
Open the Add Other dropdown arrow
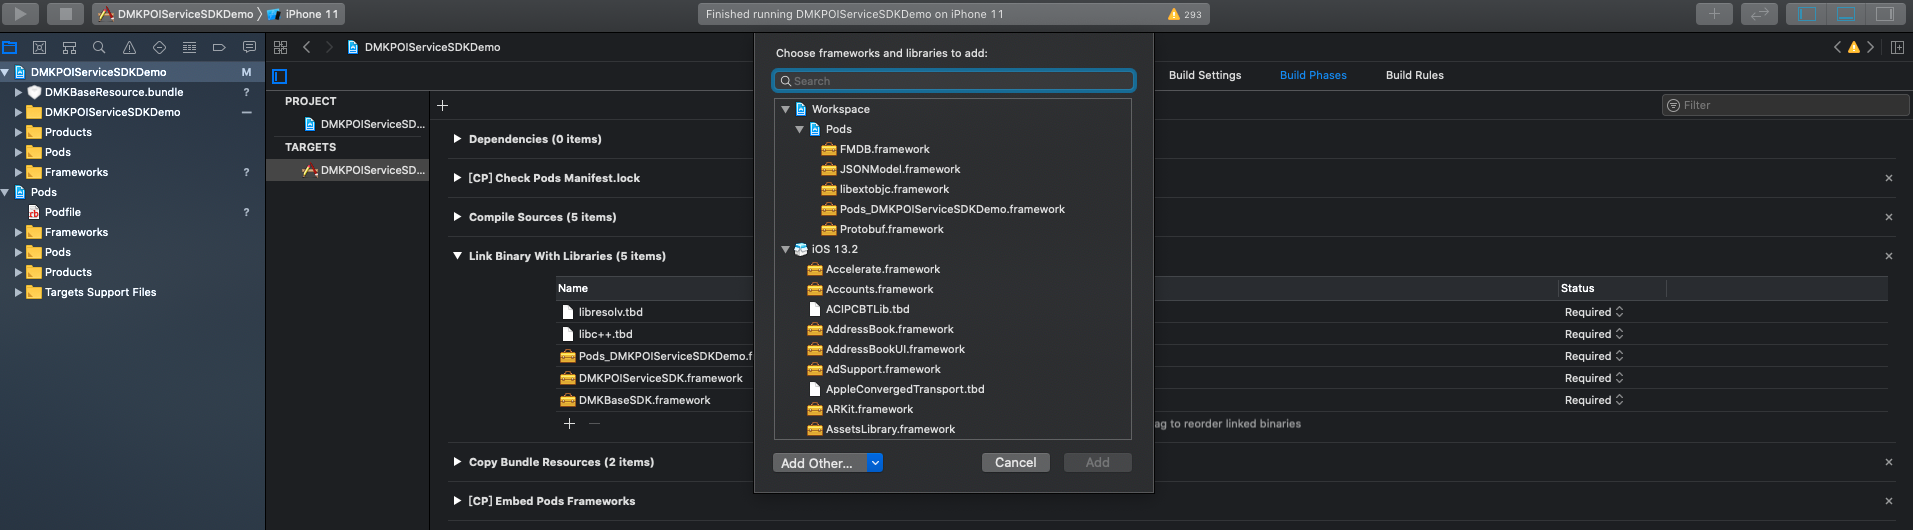click(x=875, y=463)
